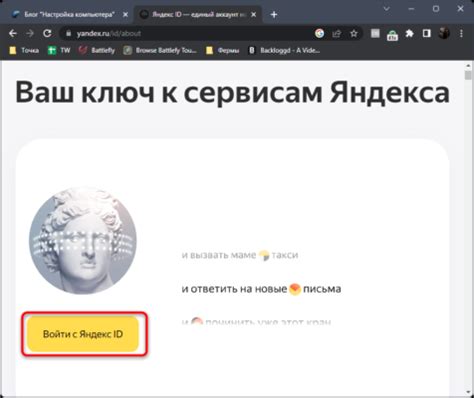Click the share page icon
The height and width of the screenshot is (398, 474).
(x=337, y=33)
